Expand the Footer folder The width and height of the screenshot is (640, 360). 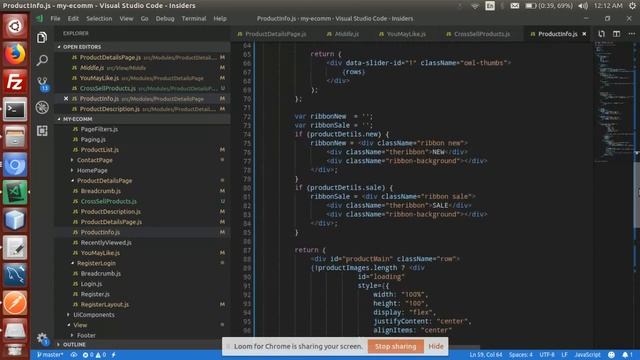[x=86, y=335]
